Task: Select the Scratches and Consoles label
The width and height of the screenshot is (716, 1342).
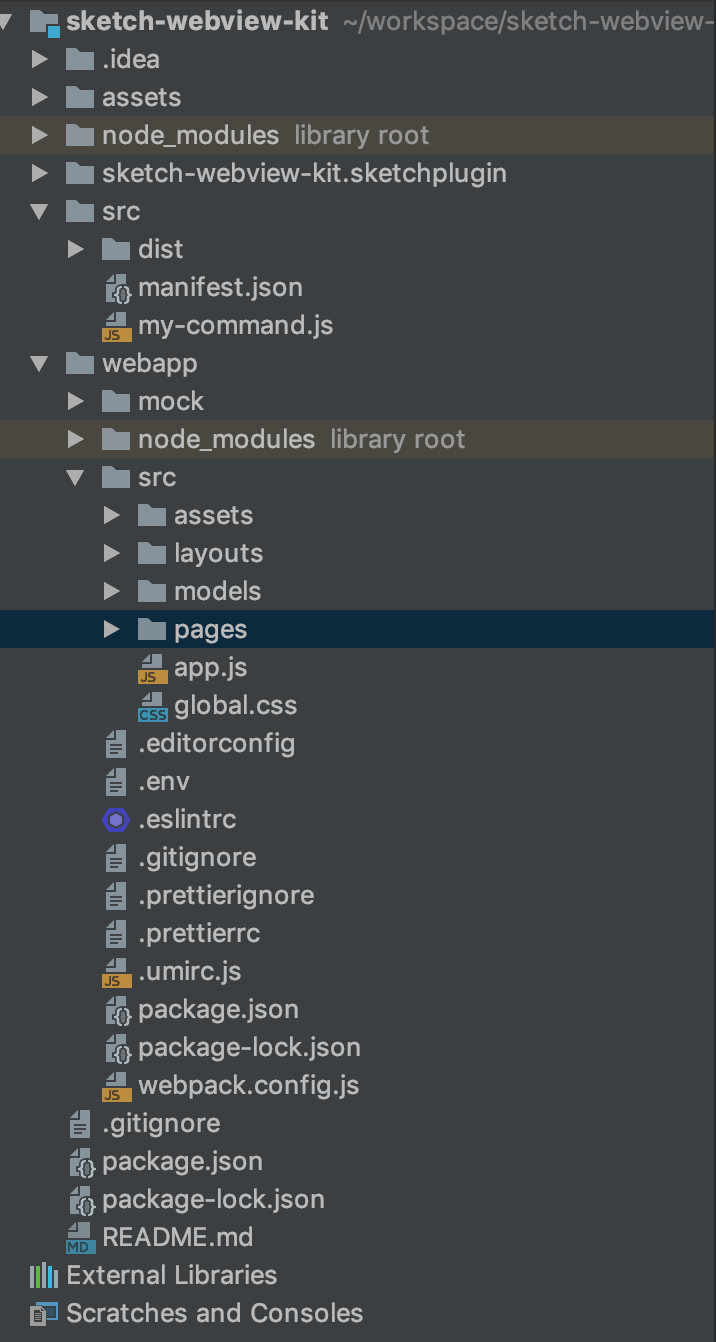Action: point(215,1313)
